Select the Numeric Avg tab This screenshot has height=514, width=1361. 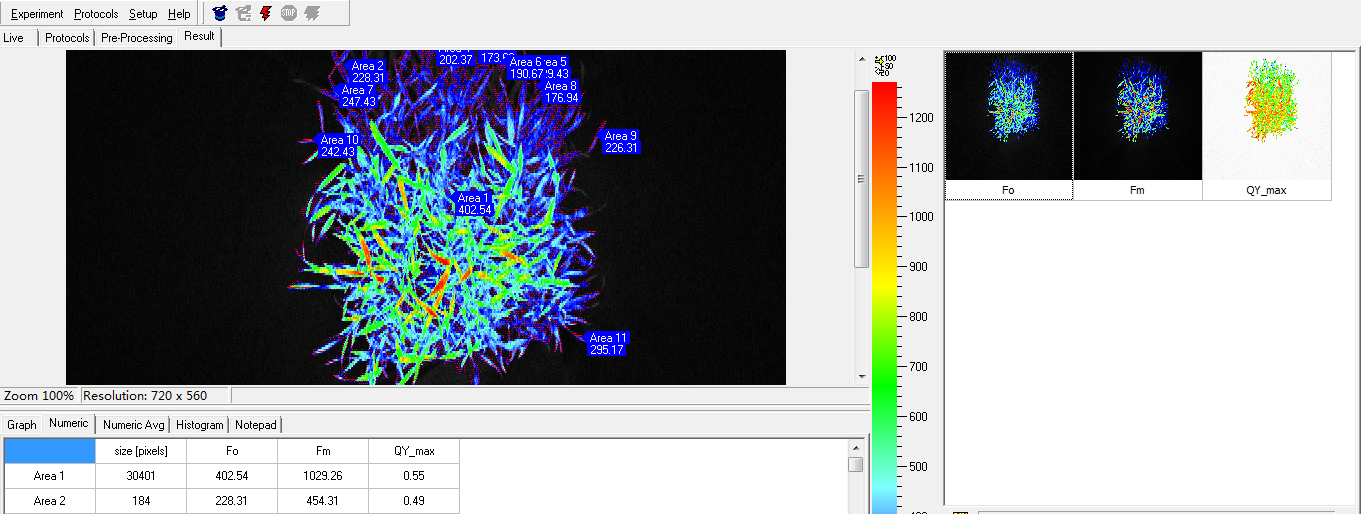click(x=133, y=425)
